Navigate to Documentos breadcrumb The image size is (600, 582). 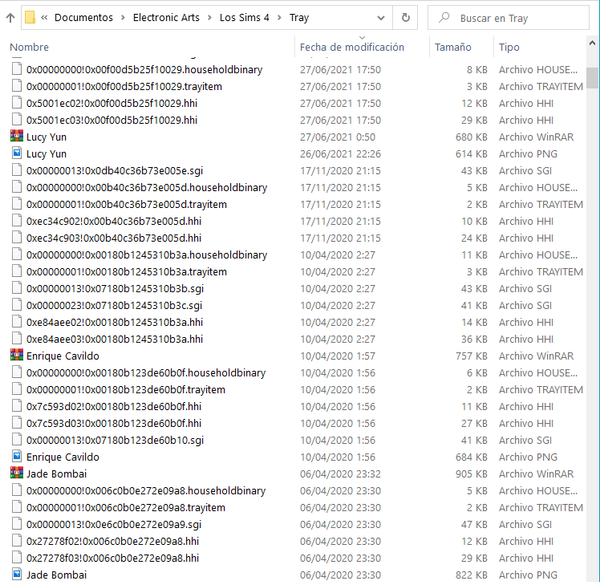[83, 18]
